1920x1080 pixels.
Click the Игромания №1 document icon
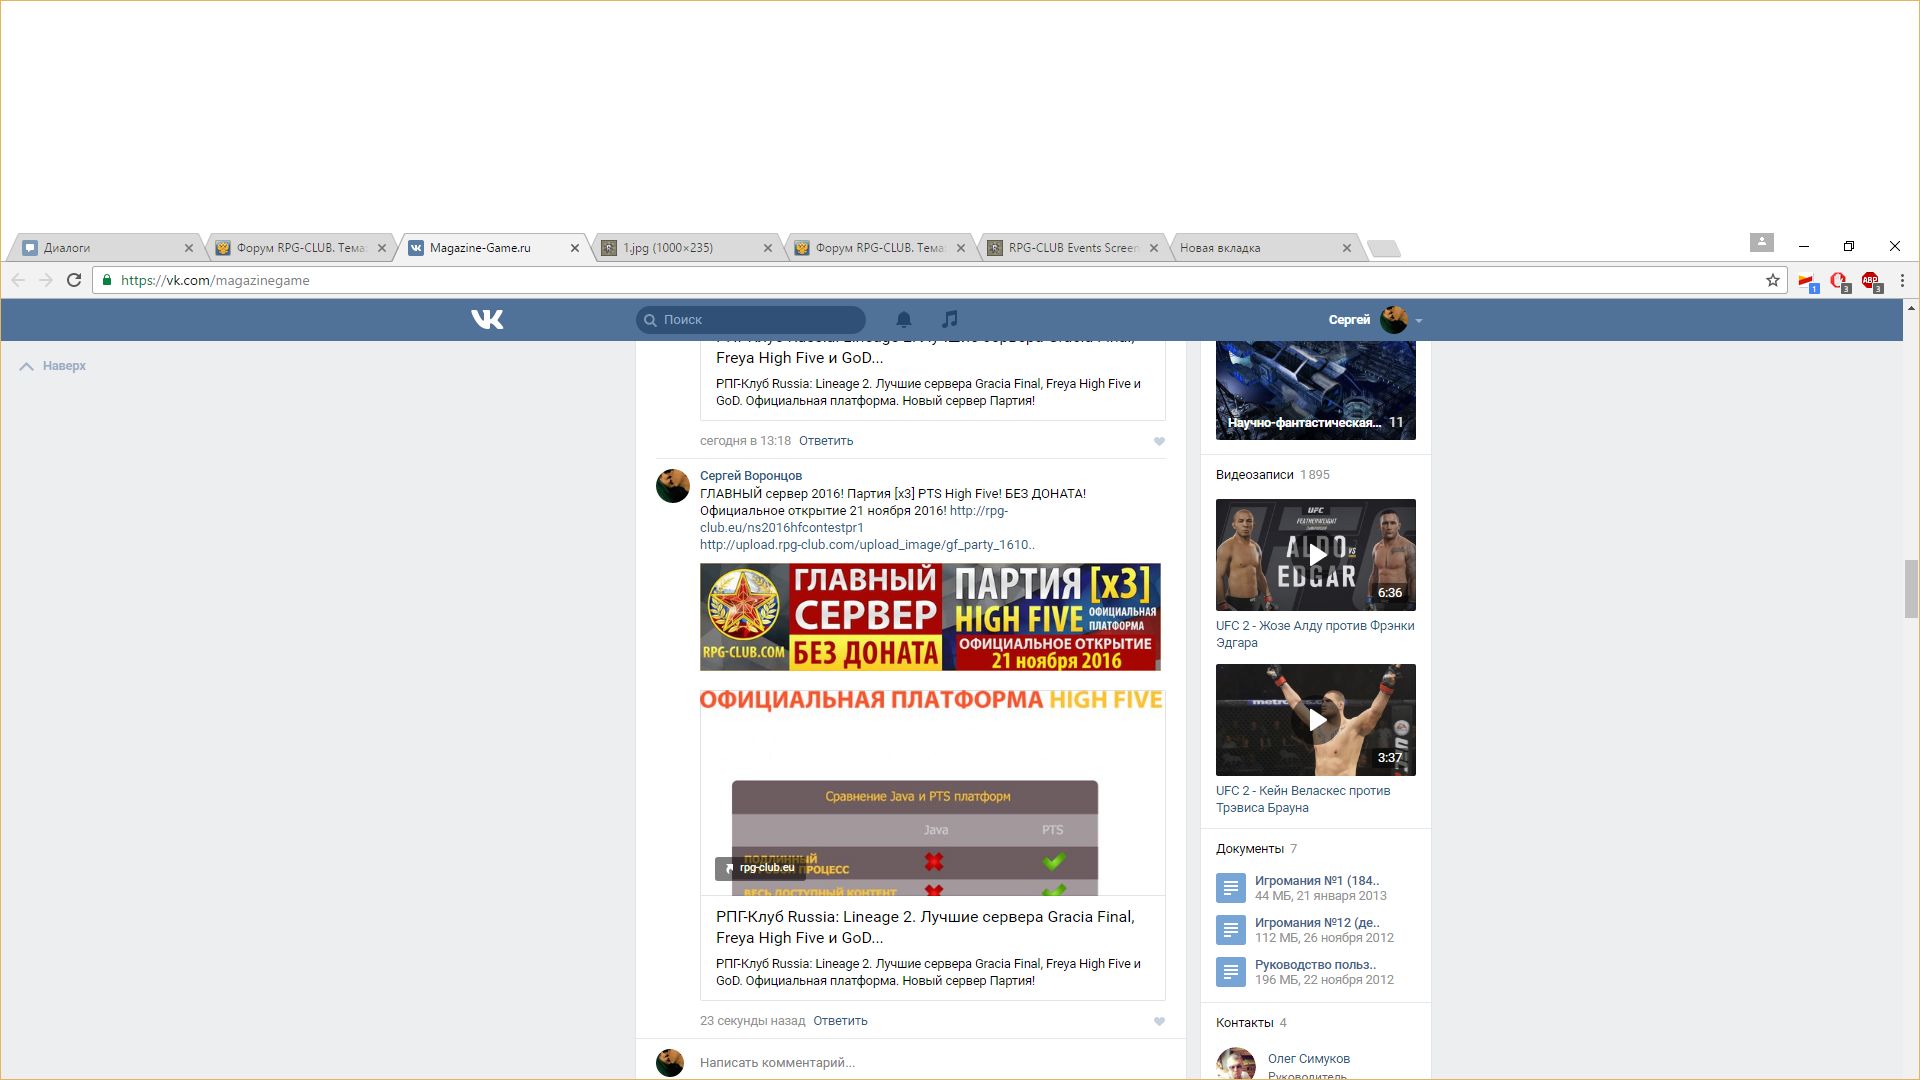(1230, 888)
